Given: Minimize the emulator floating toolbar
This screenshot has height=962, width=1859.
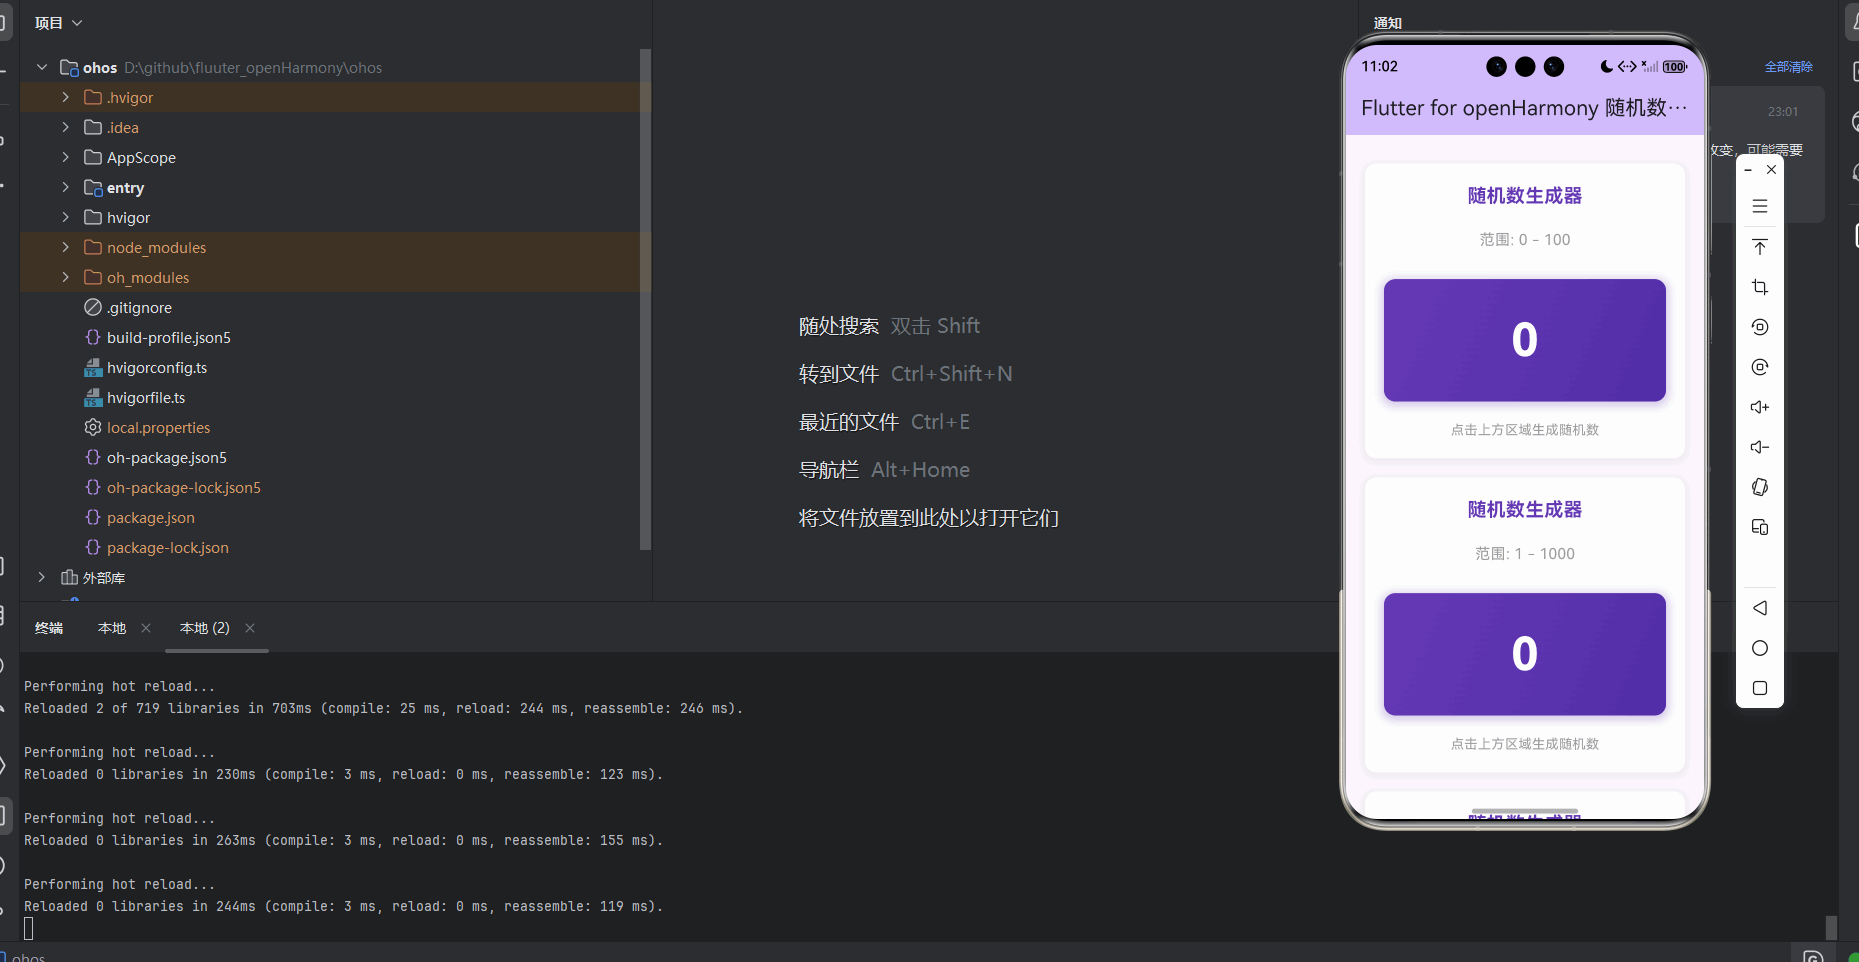Looking at the screenshot, I should (1748, 170).
